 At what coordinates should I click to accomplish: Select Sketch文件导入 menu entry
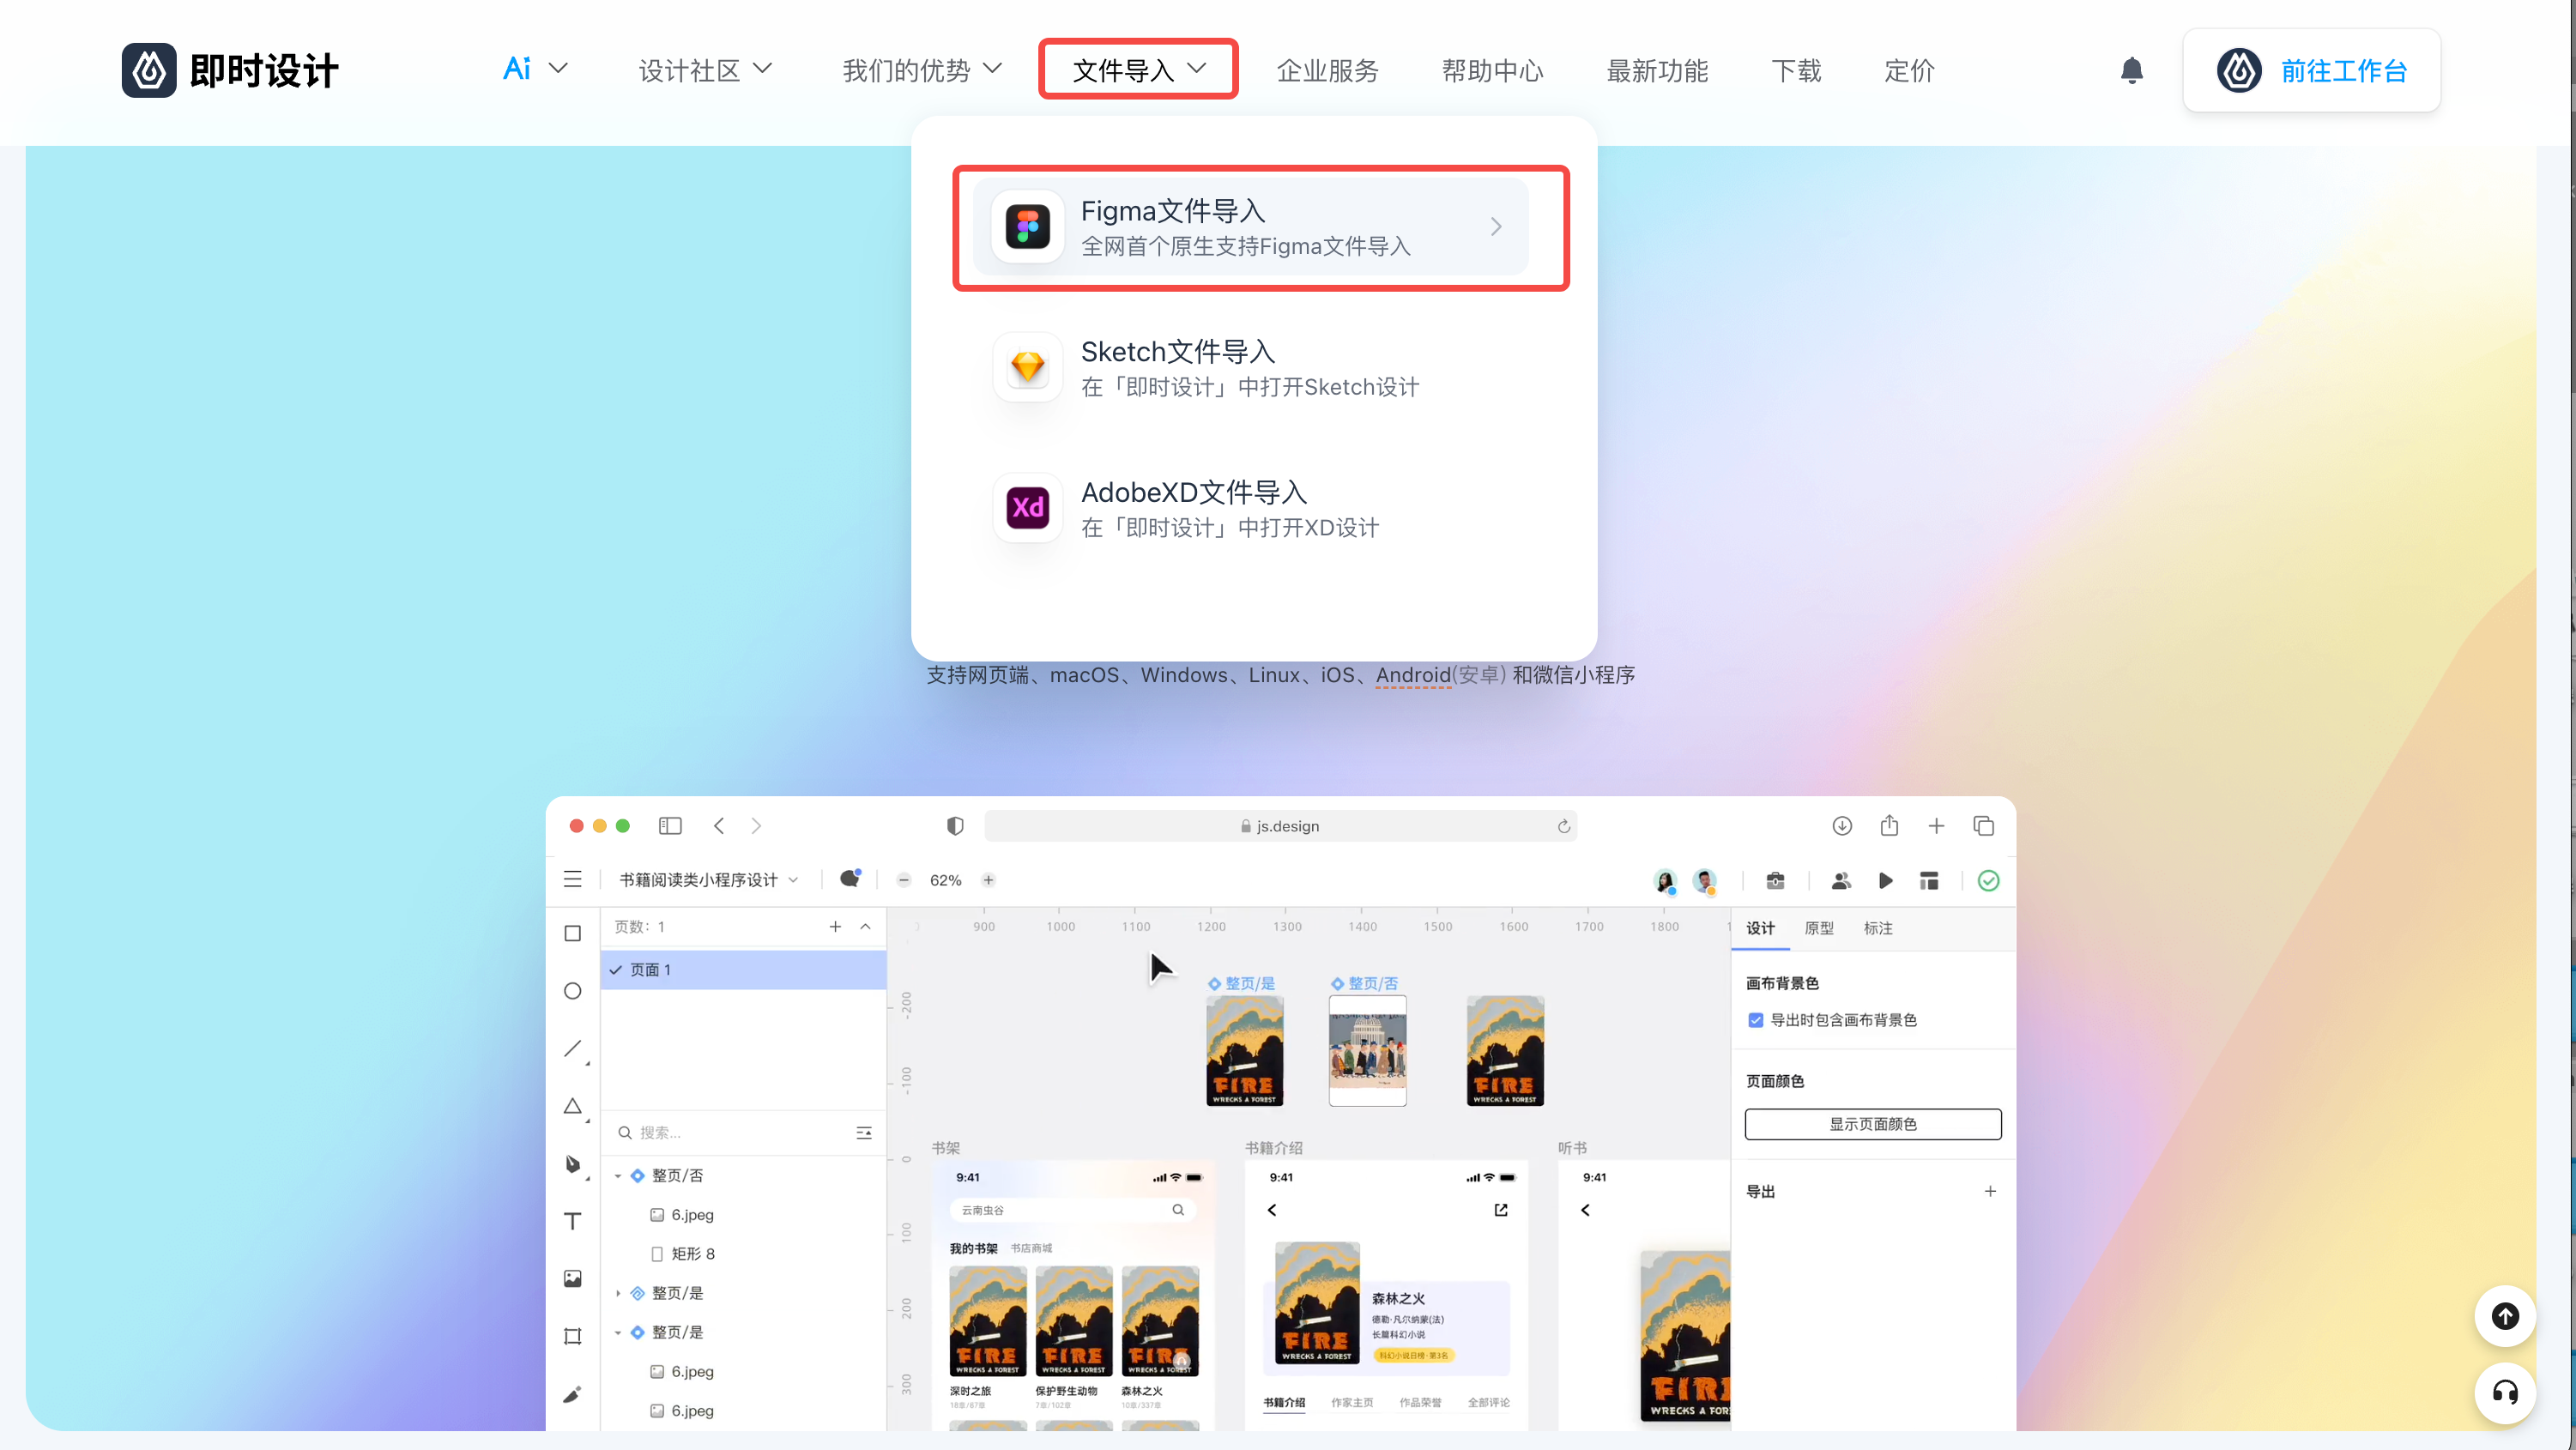click(x=1250, y=367)
